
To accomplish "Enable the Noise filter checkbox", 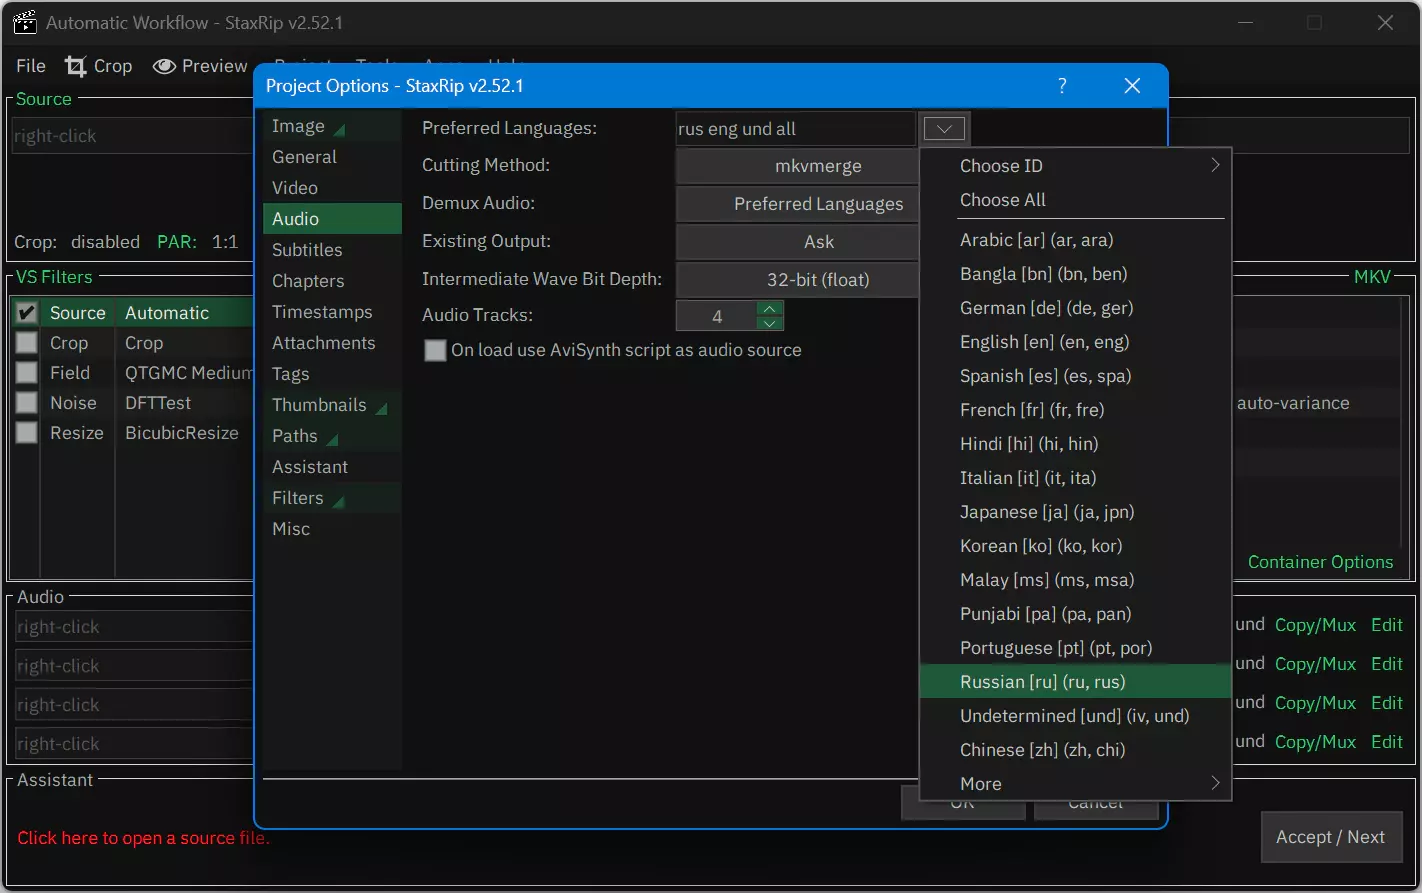I will coord(27,403).
